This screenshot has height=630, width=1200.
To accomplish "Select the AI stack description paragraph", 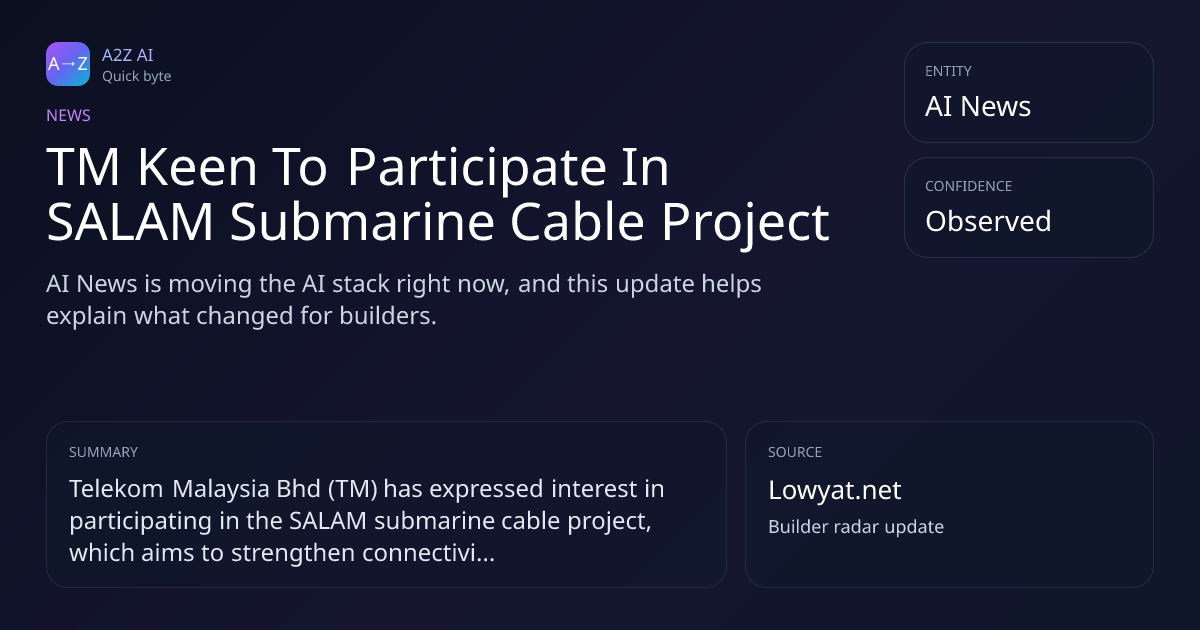I will pyautogui.click(x=404, y=300).
